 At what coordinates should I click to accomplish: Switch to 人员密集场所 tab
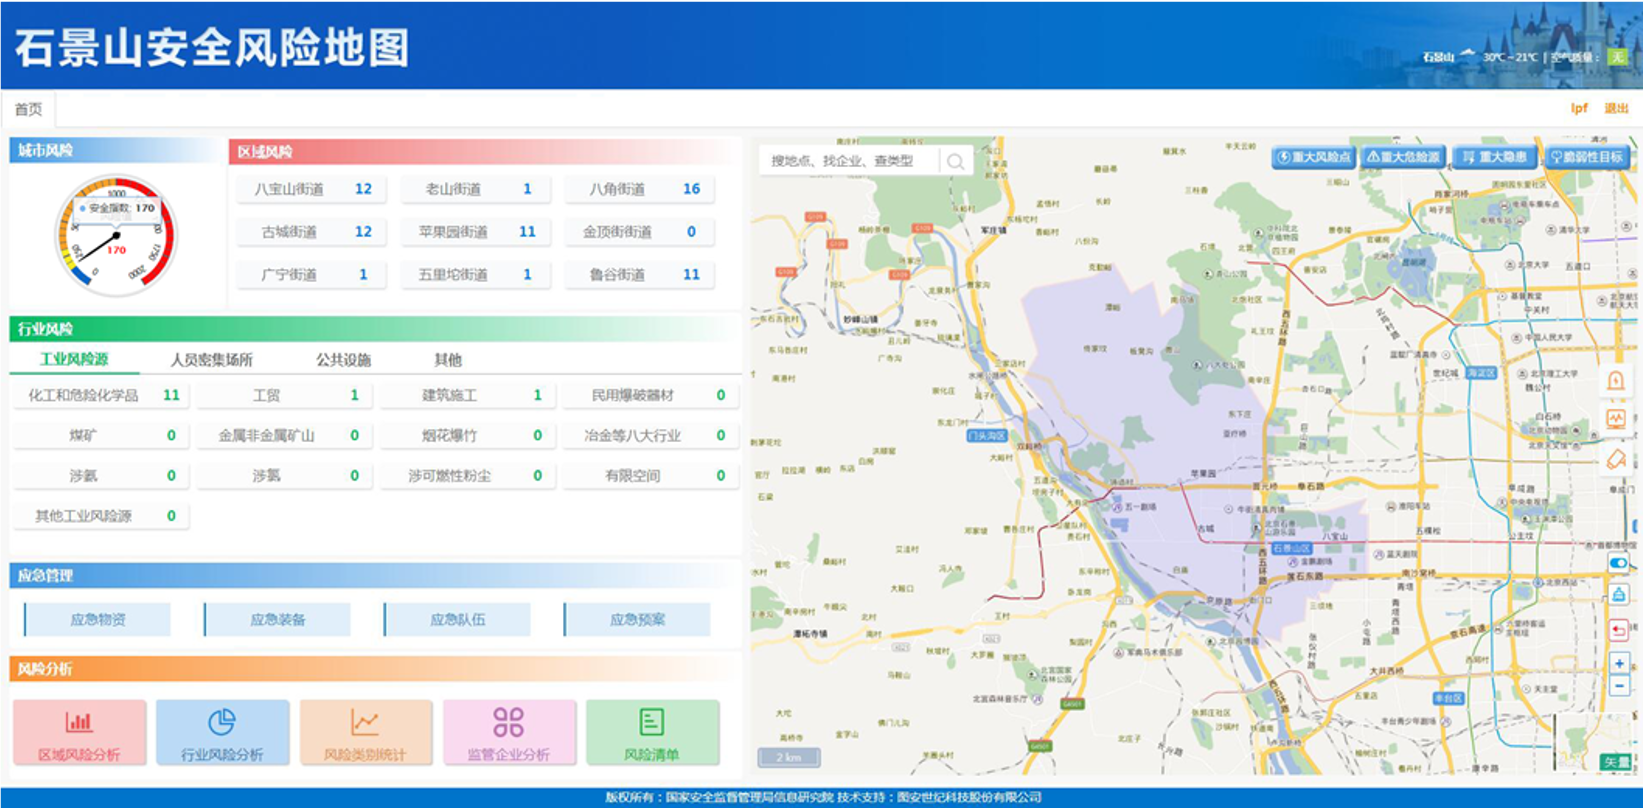211,360
